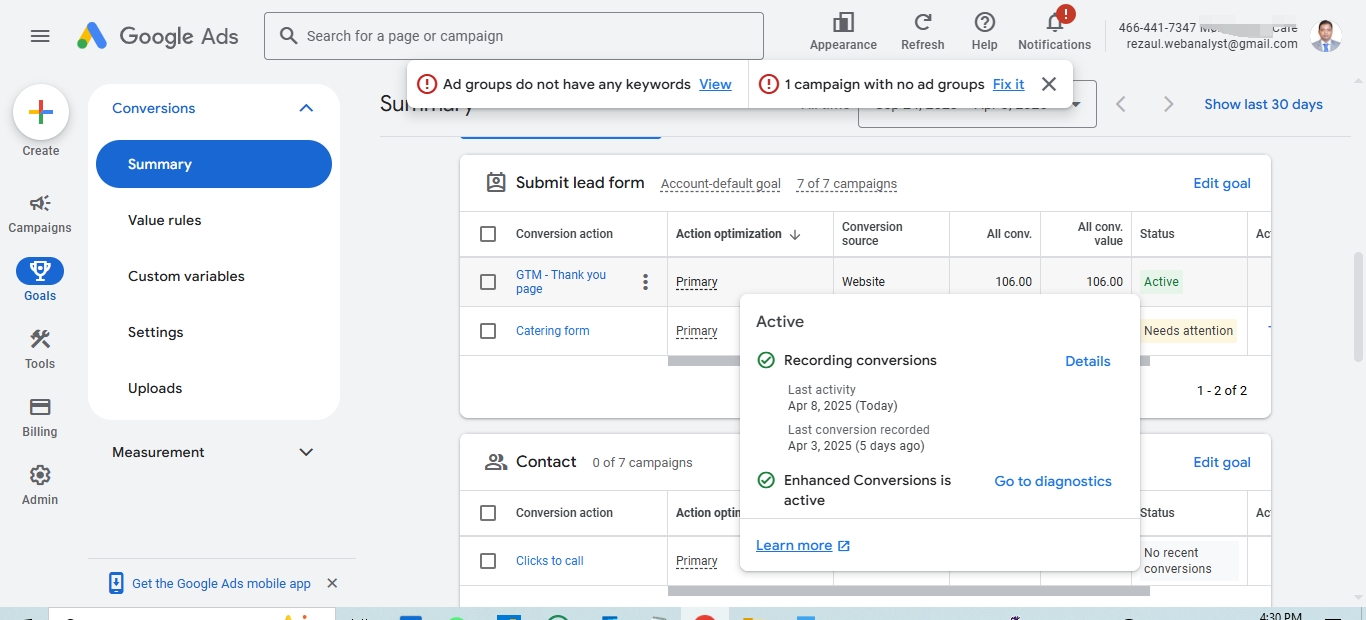
Task: Check the Catering form row
Action: pos(488,331)
